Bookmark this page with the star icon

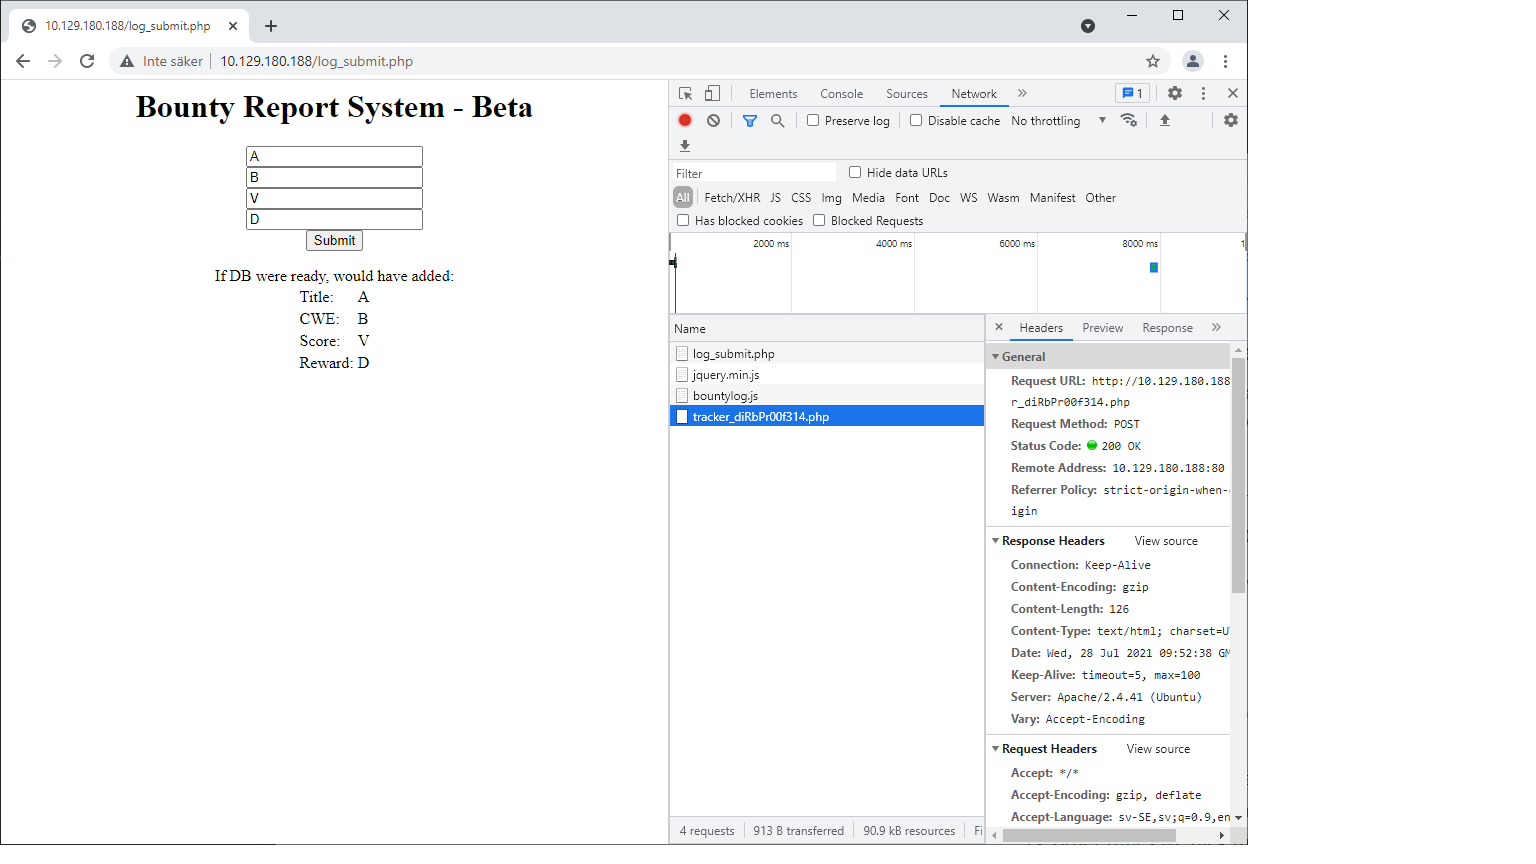(x=1153, y=61)
